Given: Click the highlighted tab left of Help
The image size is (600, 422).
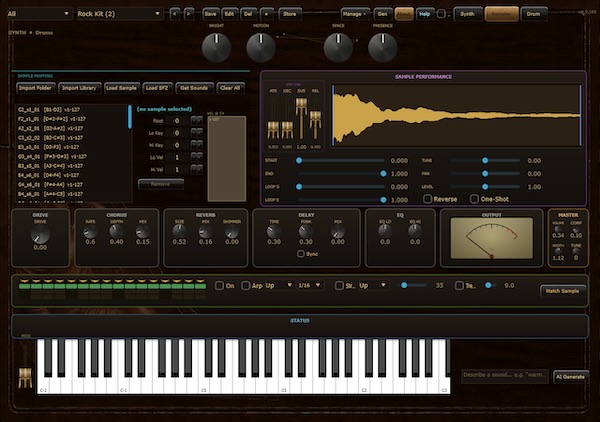Looking at the screenshot, I should tap(404, 14).
